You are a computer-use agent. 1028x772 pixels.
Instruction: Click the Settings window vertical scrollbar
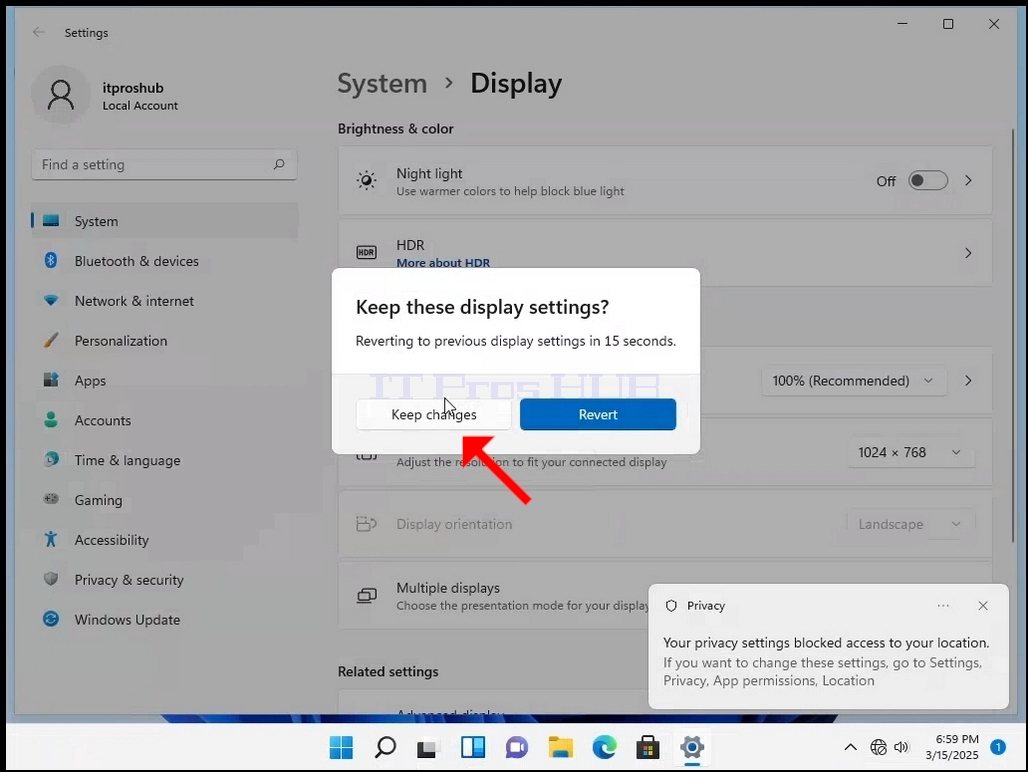pyautogui.click(x=1011, y=334)
